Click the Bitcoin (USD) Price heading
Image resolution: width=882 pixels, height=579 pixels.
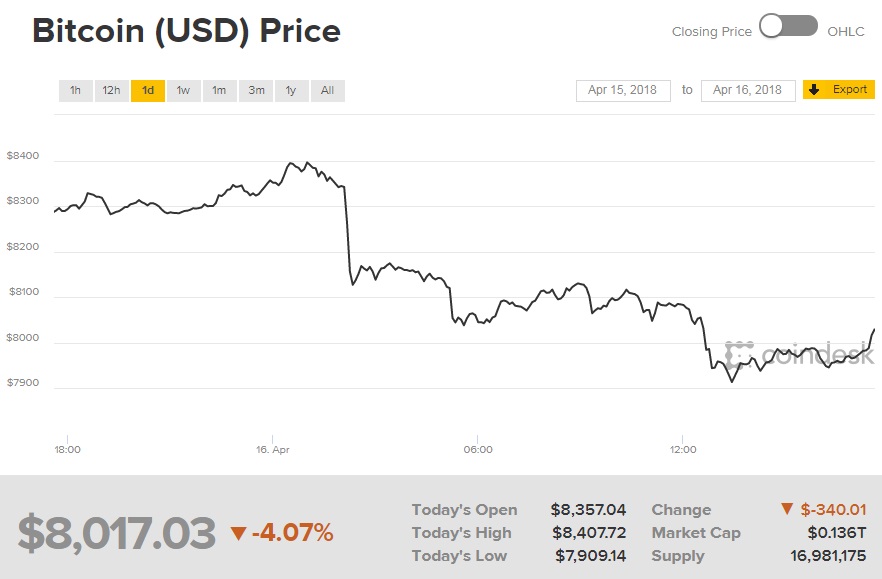click(186, 30)
